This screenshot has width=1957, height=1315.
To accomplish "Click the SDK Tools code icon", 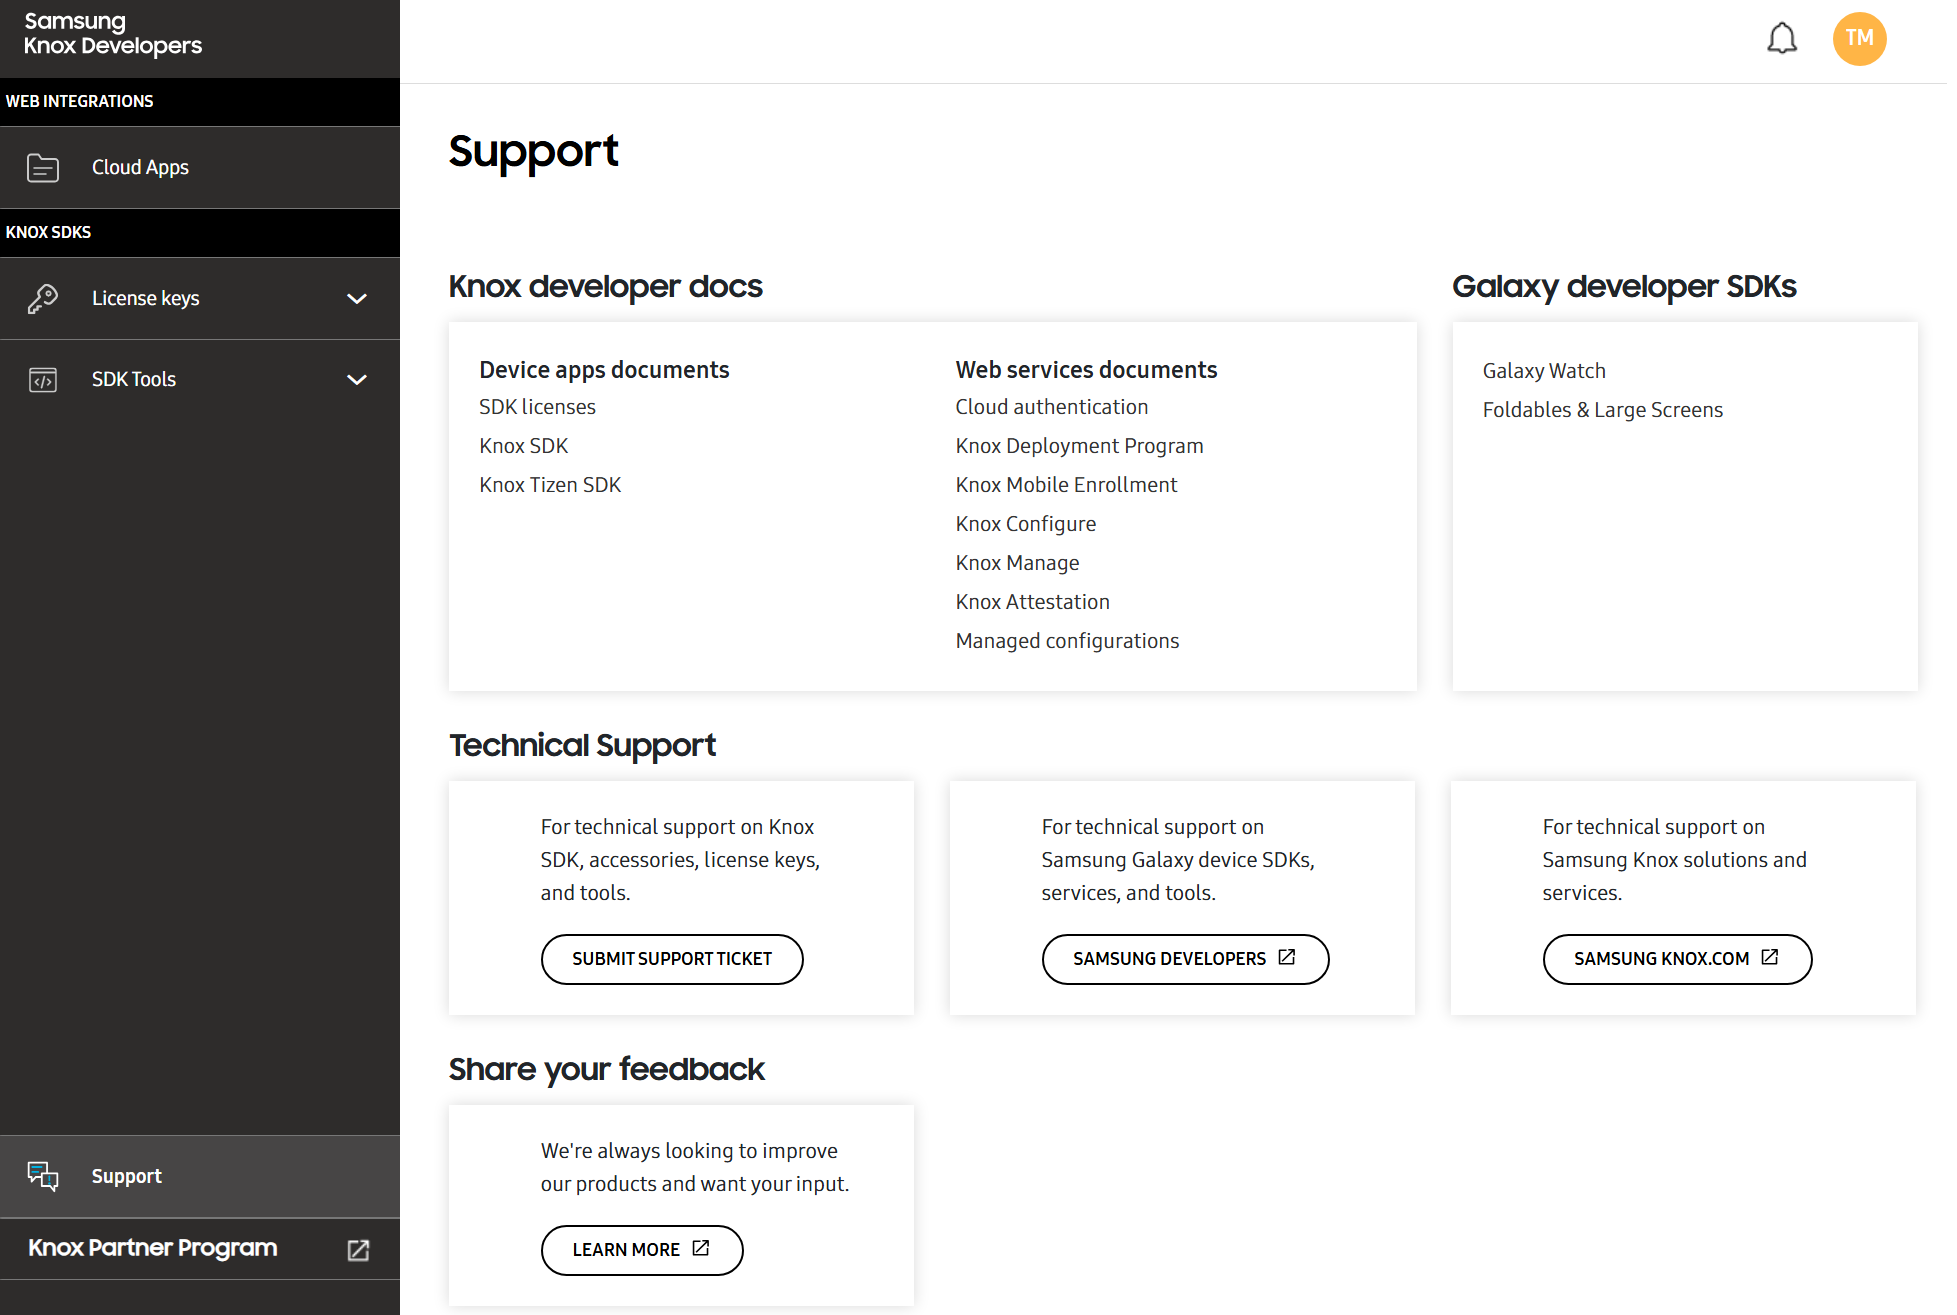I will coord(43,380).
